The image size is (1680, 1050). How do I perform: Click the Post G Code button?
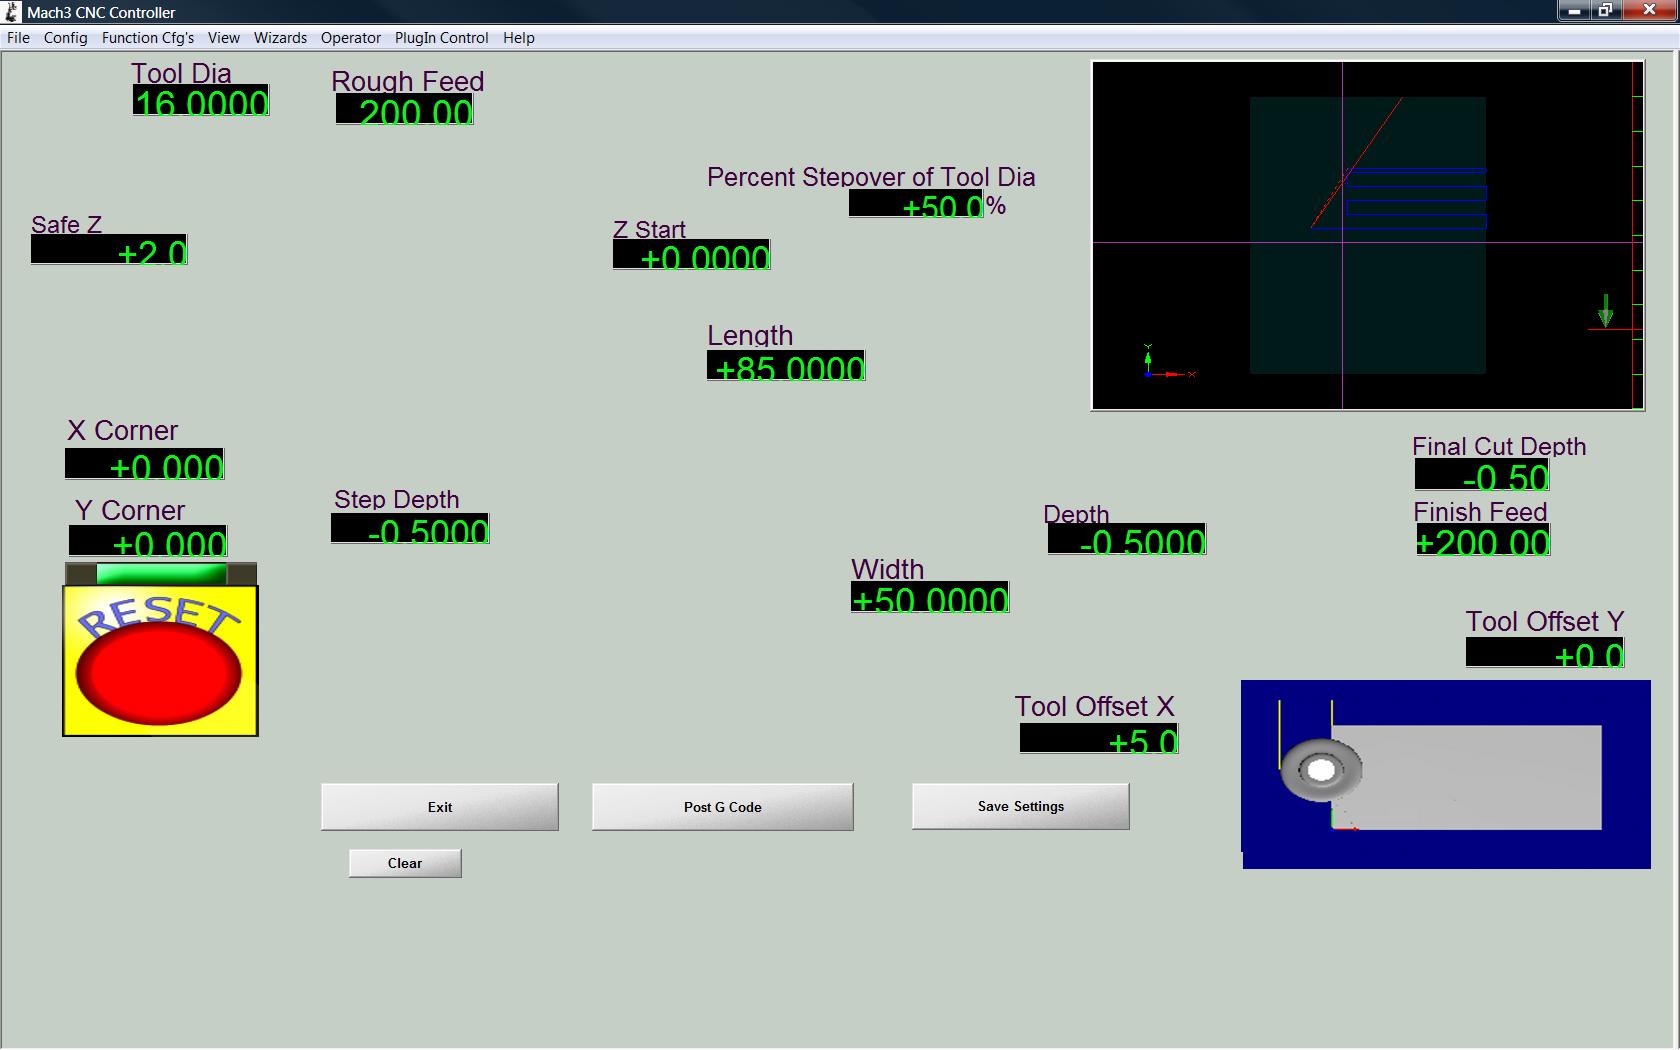pos(722,807)
